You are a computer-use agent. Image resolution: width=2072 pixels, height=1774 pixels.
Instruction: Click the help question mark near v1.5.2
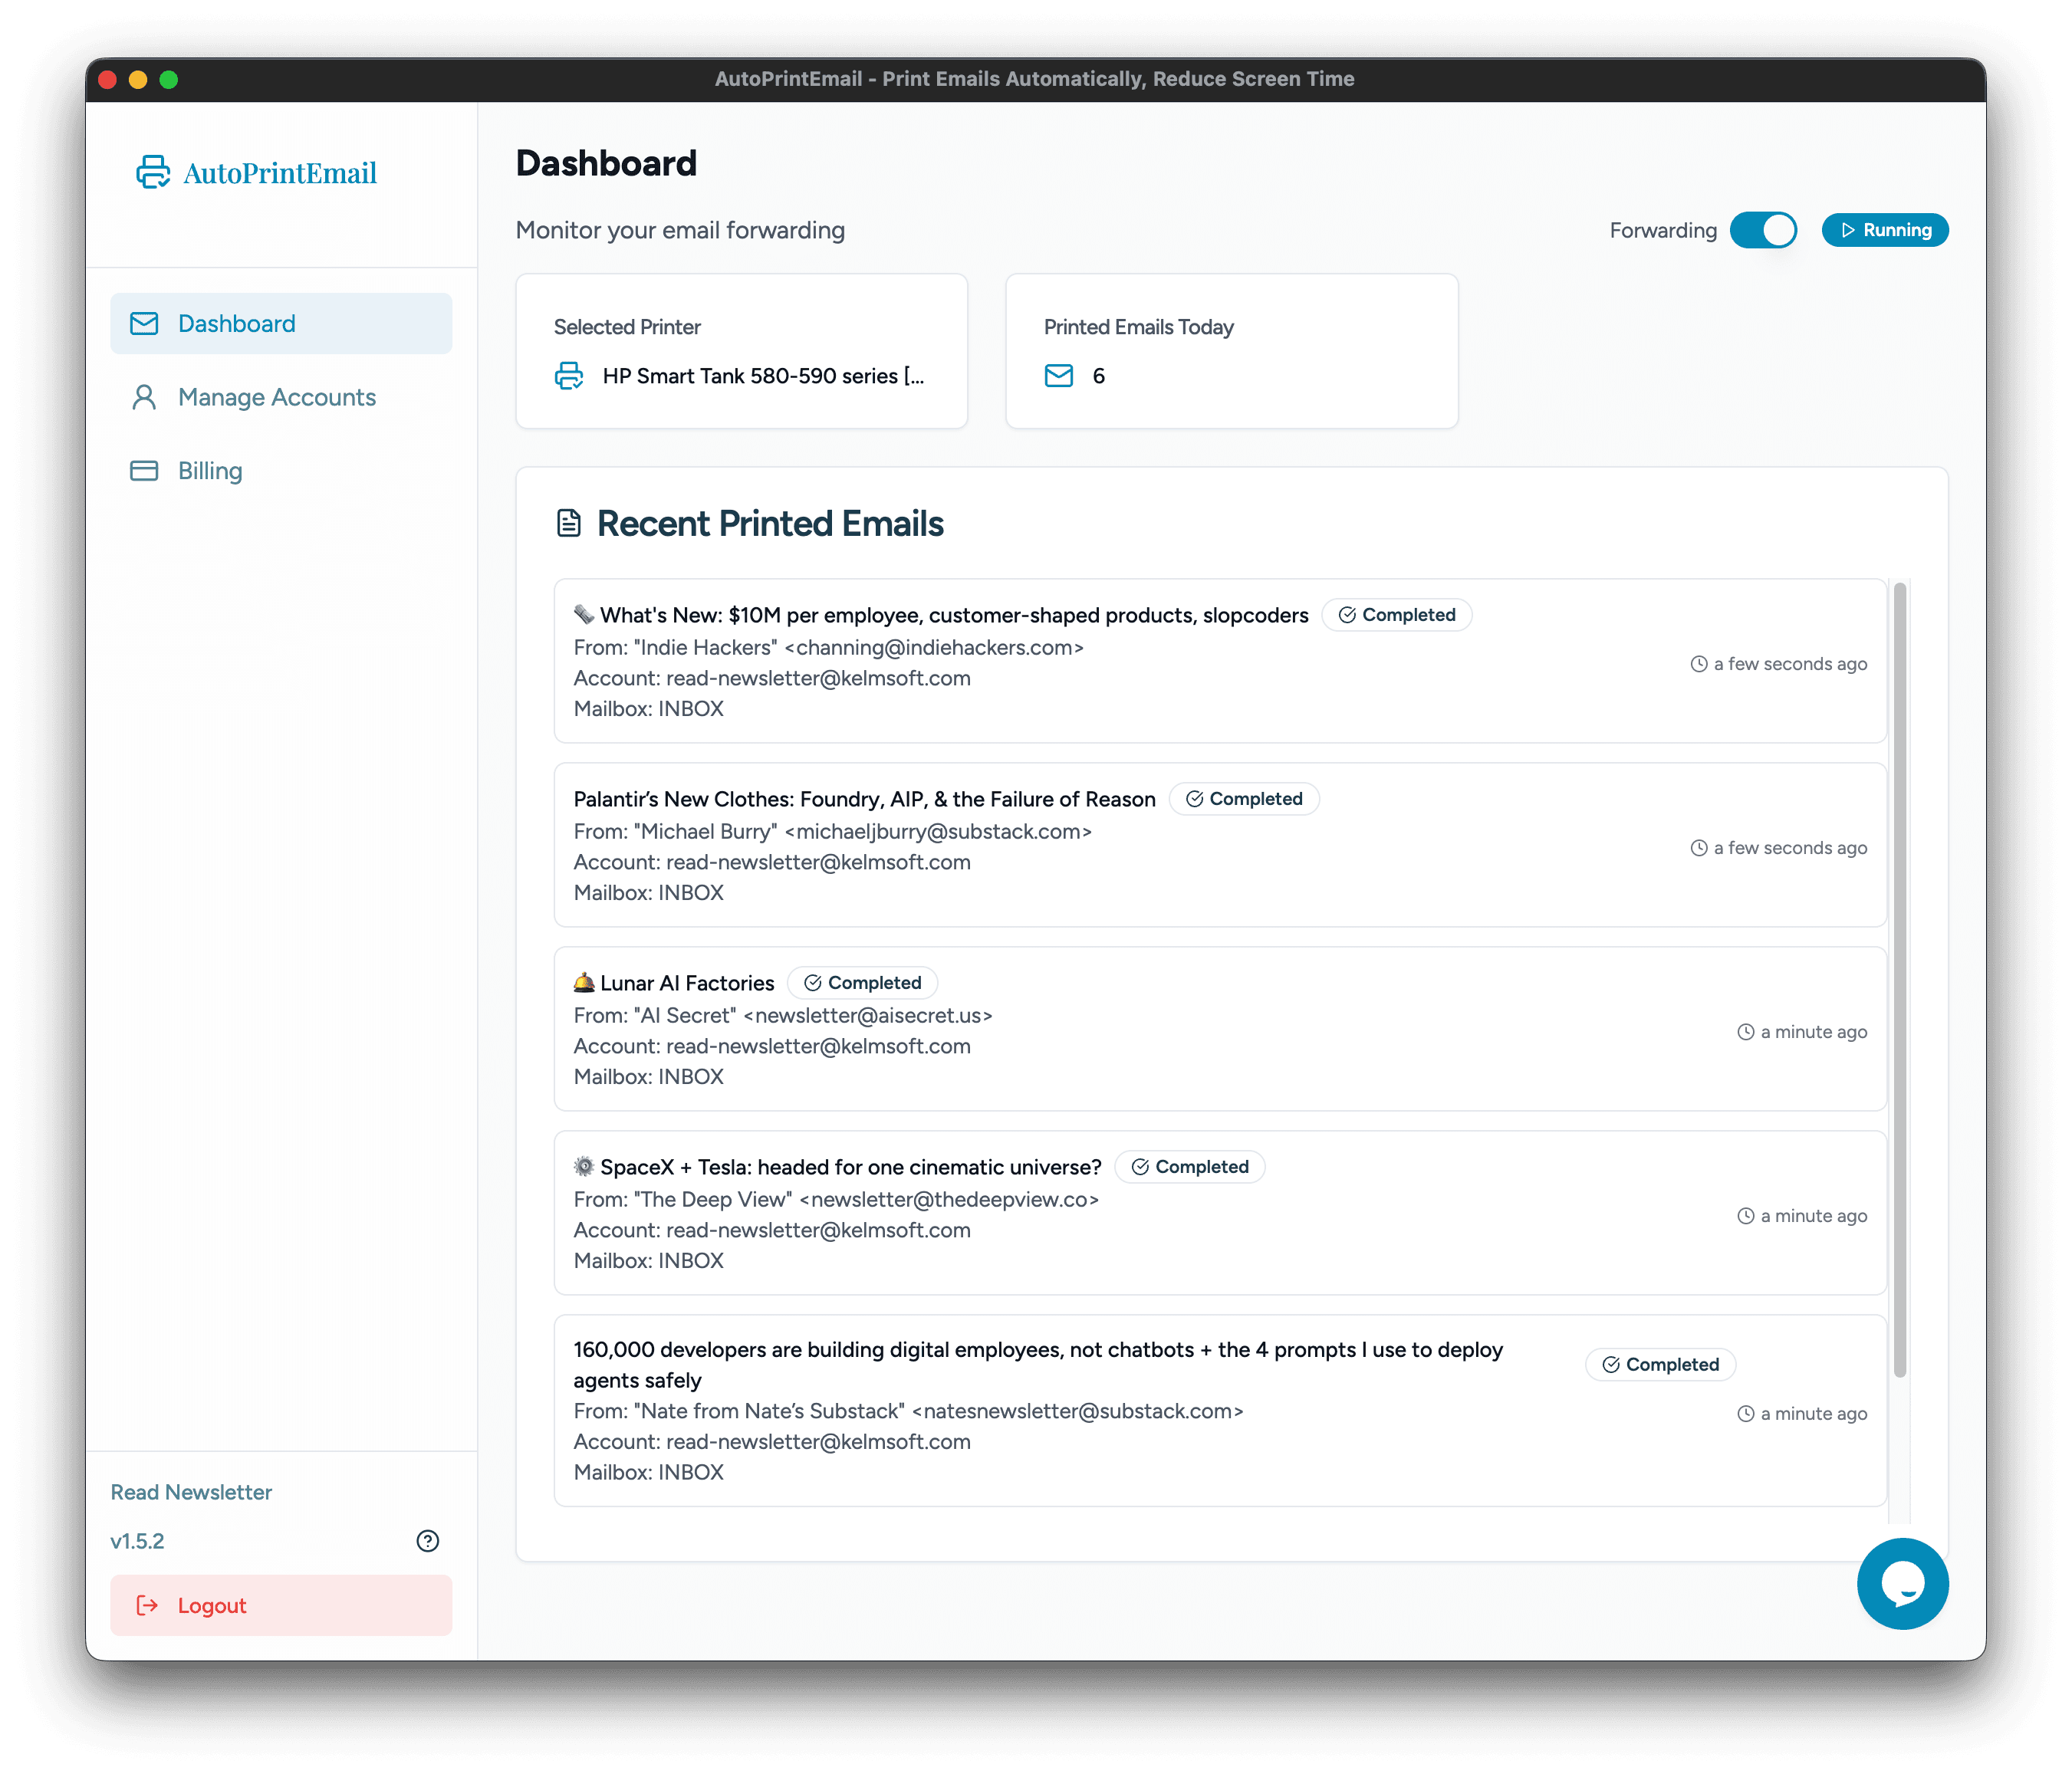(x=428, y=1541)
